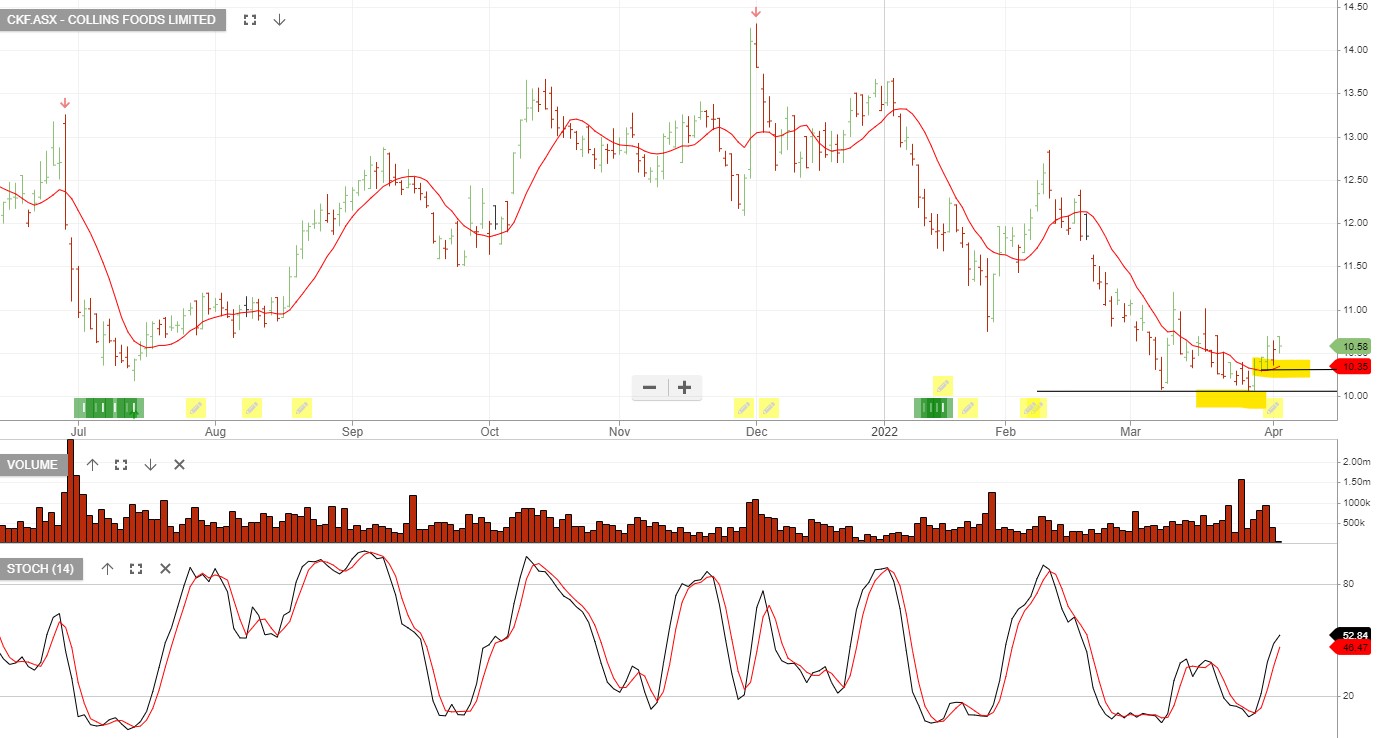Click the zoom out minus button

coord(649,387)
